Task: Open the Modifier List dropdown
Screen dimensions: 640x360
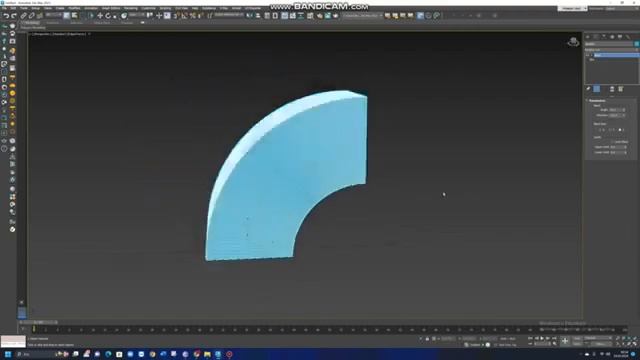Action: pos(612,50)
